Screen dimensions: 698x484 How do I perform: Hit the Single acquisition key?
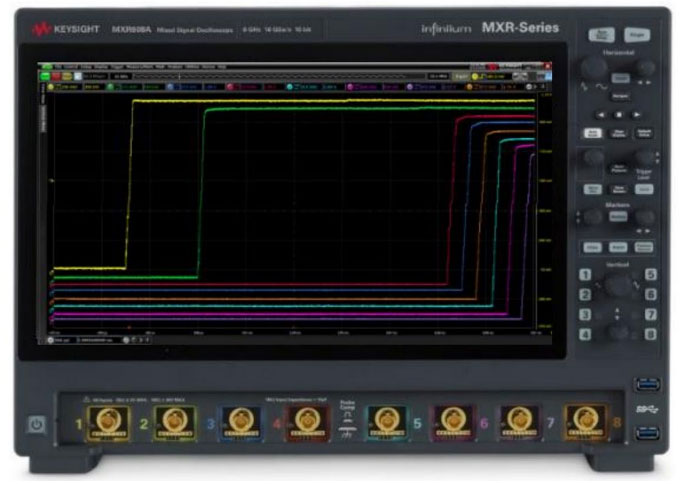(637, 35)
